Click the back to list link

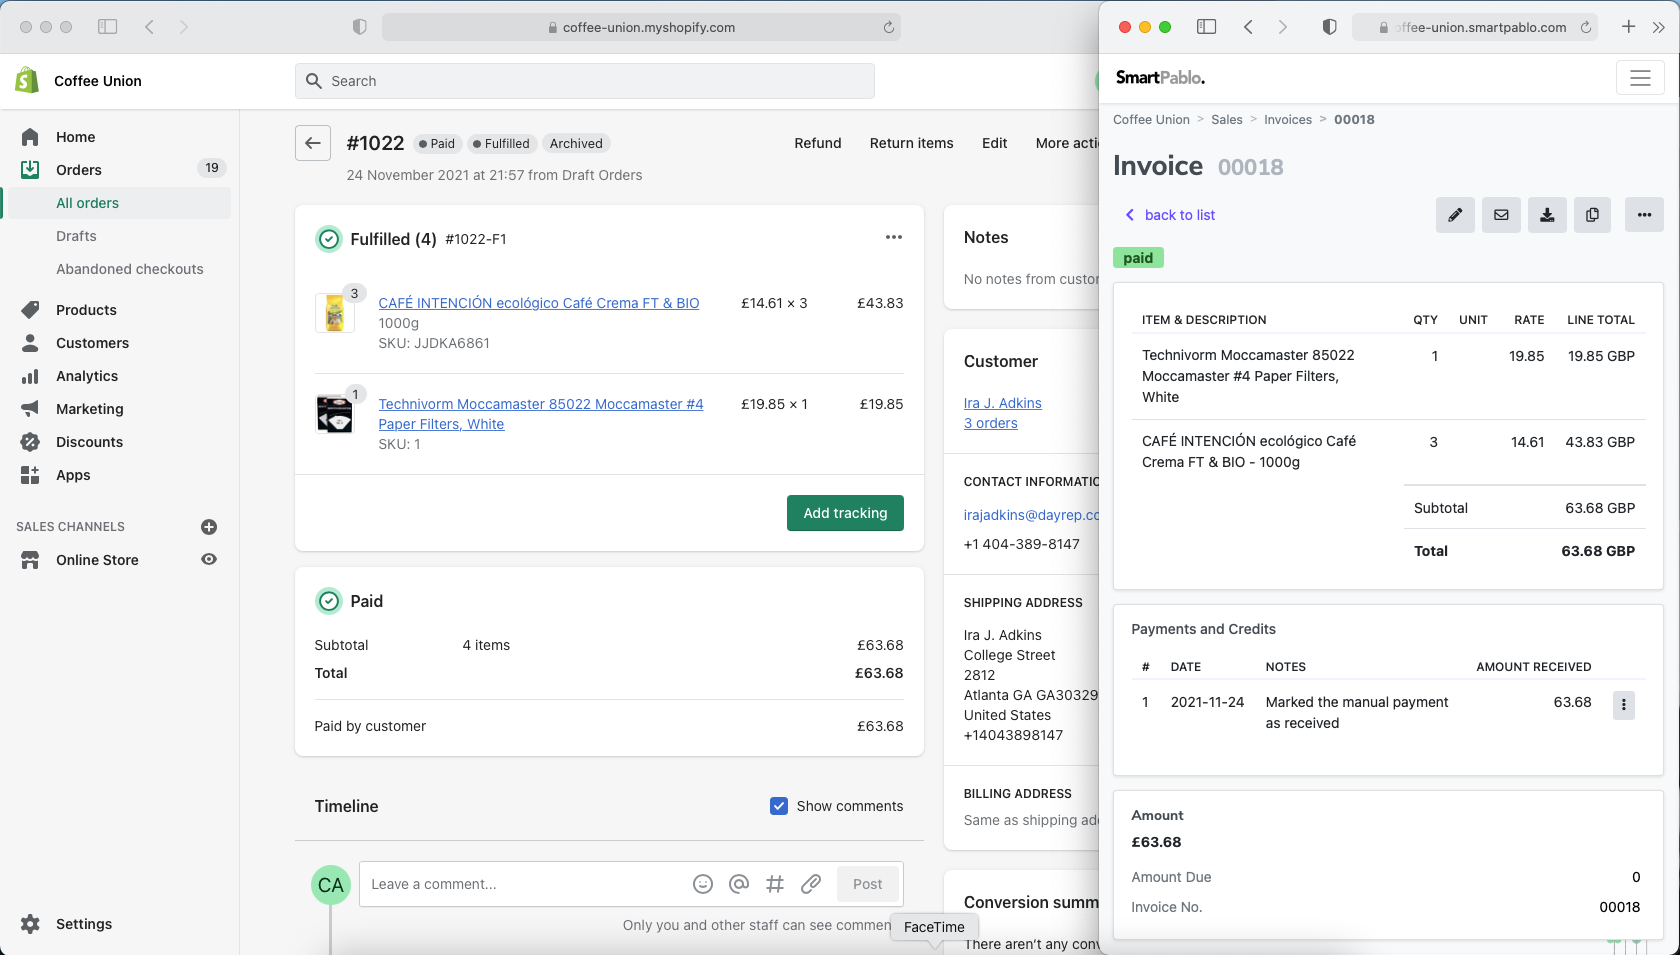tap(1170, 215)
